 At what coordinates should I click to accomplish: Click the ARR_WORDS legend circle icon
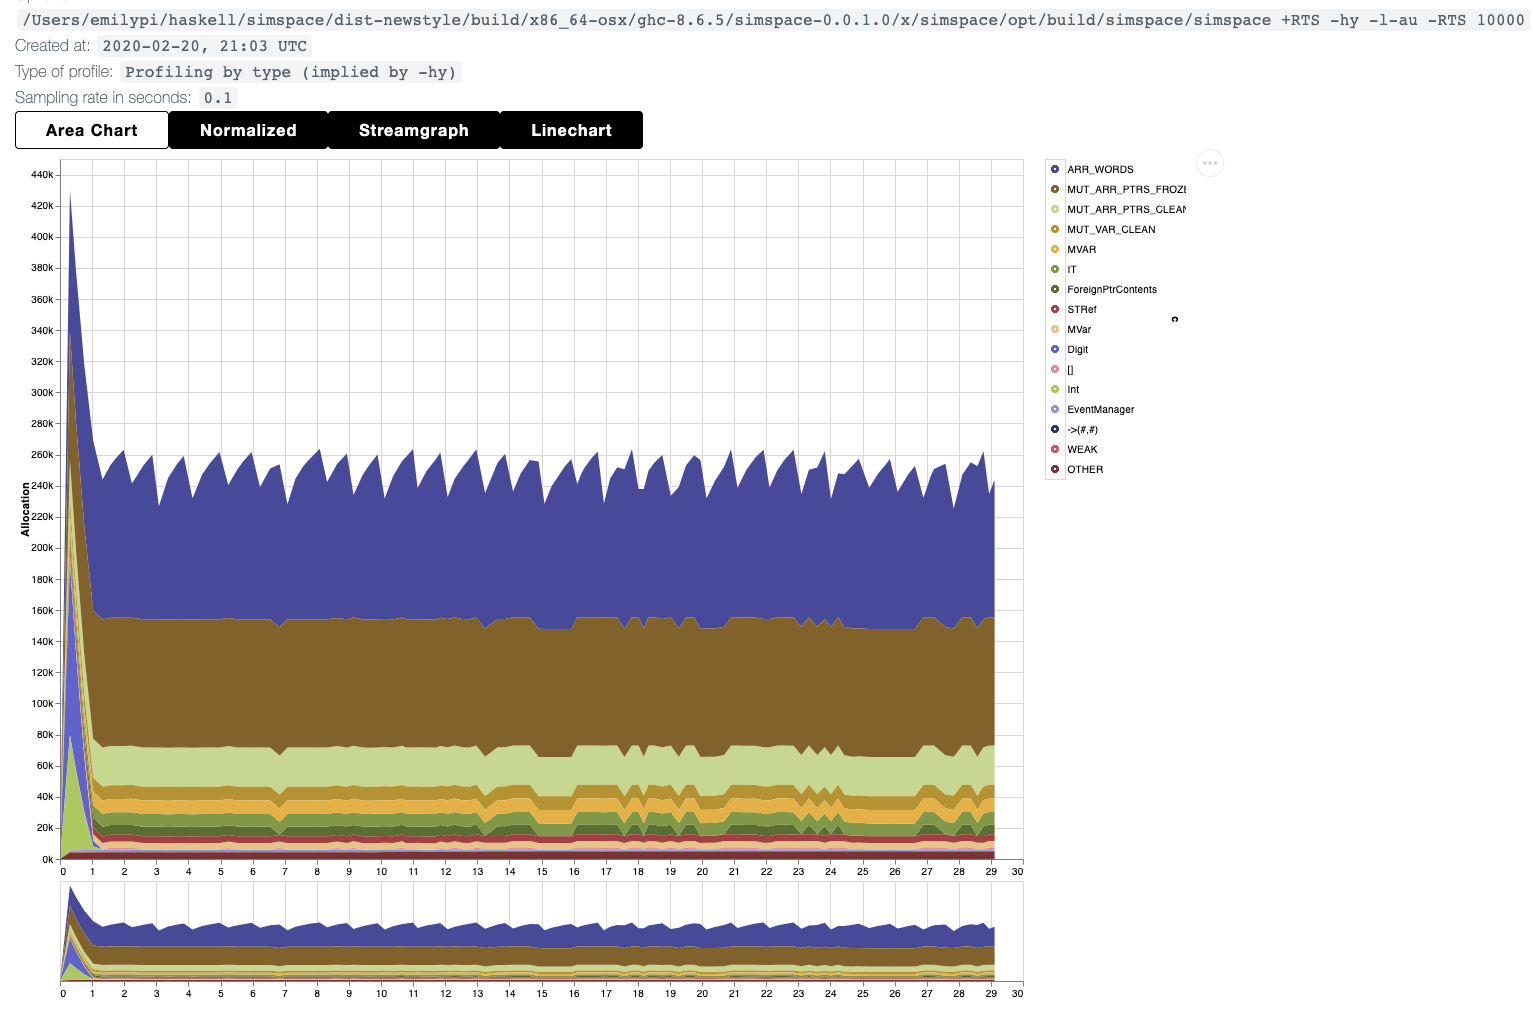(x=1055, y=169)
